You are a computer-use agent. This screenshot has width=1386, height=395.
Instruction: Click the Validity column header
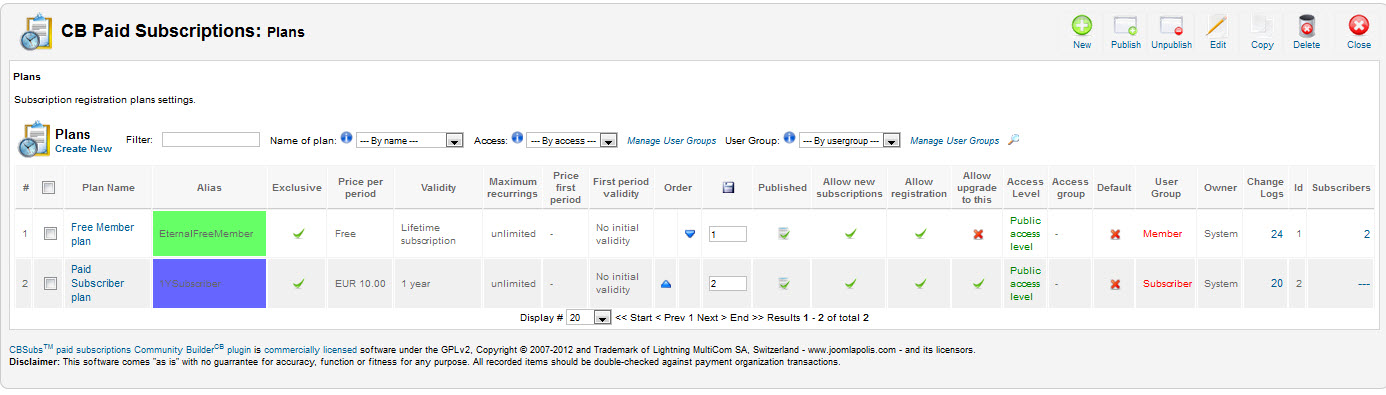pos(438,188)
